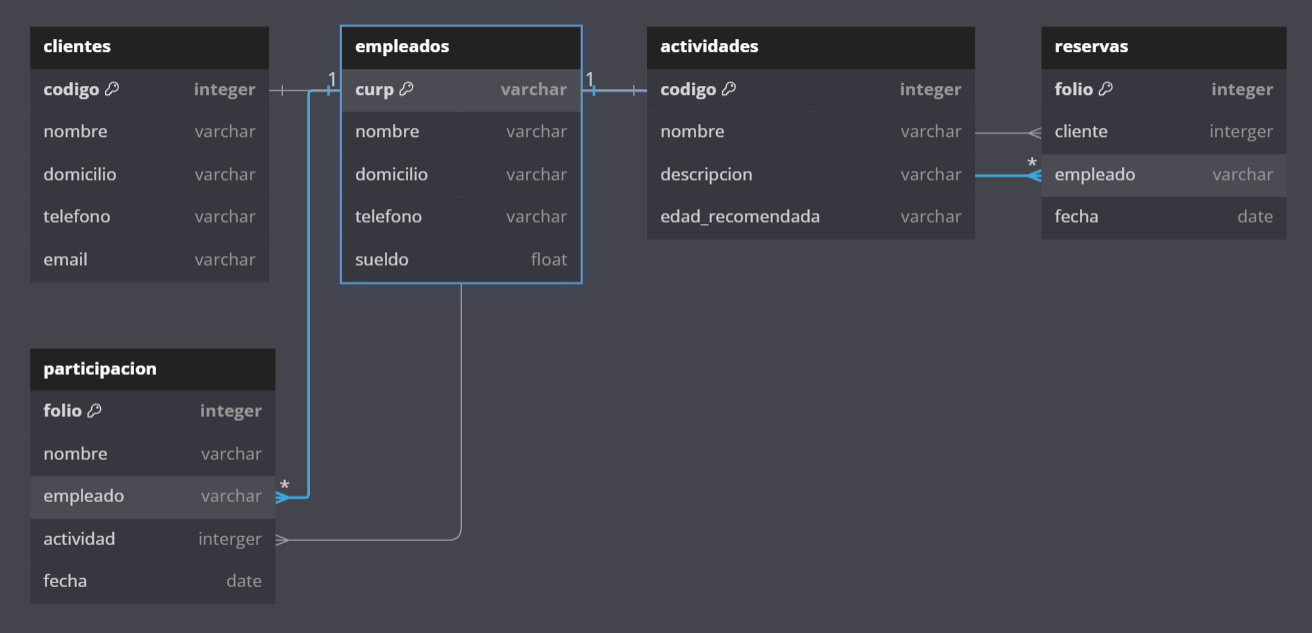
Task: Select the empleado field in participacion
Action: [152, 496]
